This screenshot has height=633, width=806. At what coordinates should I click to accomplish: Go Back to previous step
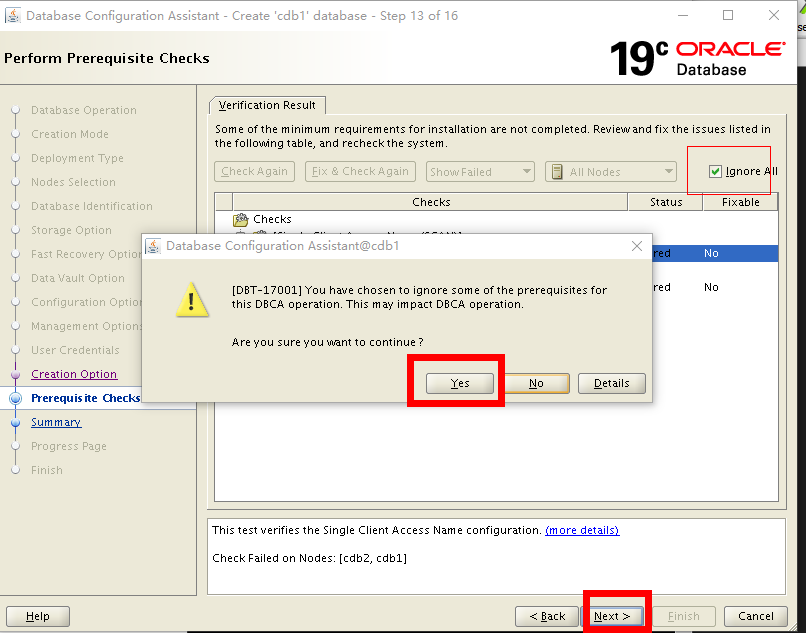pos(547,616)
